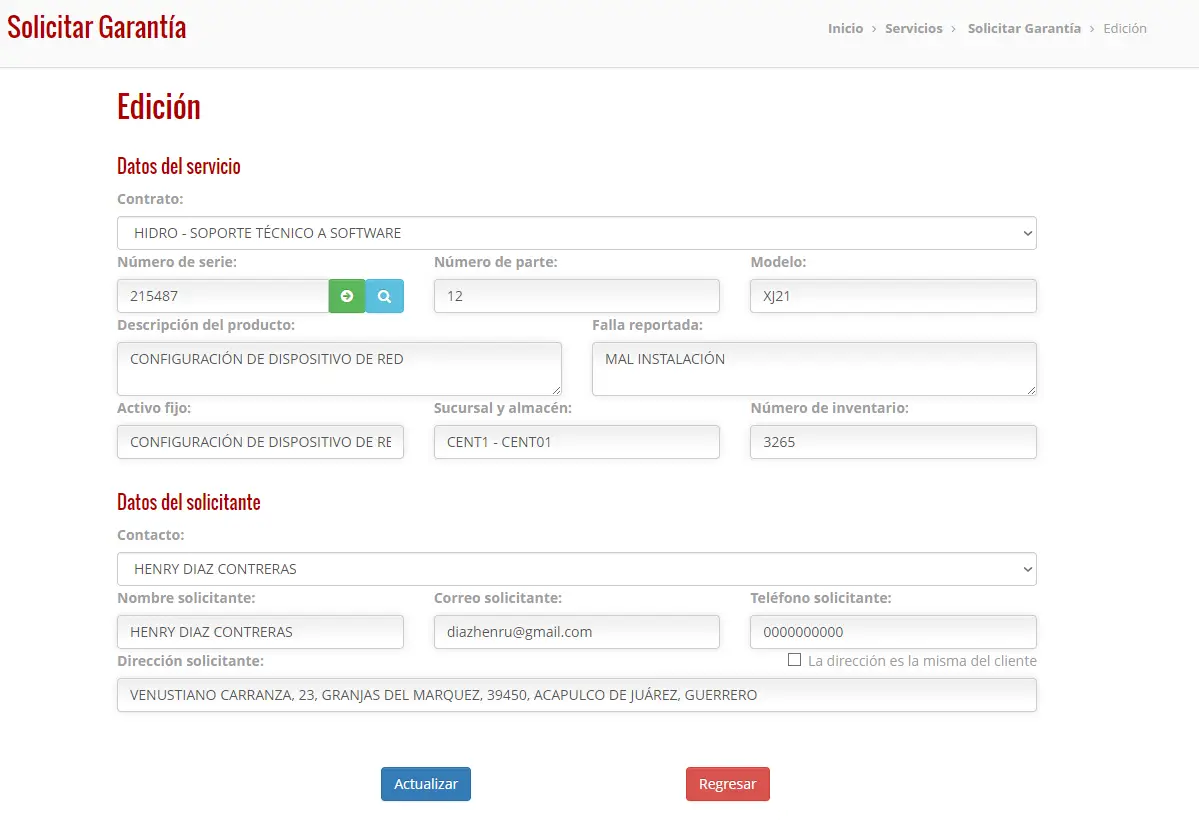Screen dimensions: 1199x825
Task: Click the Falla reportada textarea
Action: (x=814, y=369)
